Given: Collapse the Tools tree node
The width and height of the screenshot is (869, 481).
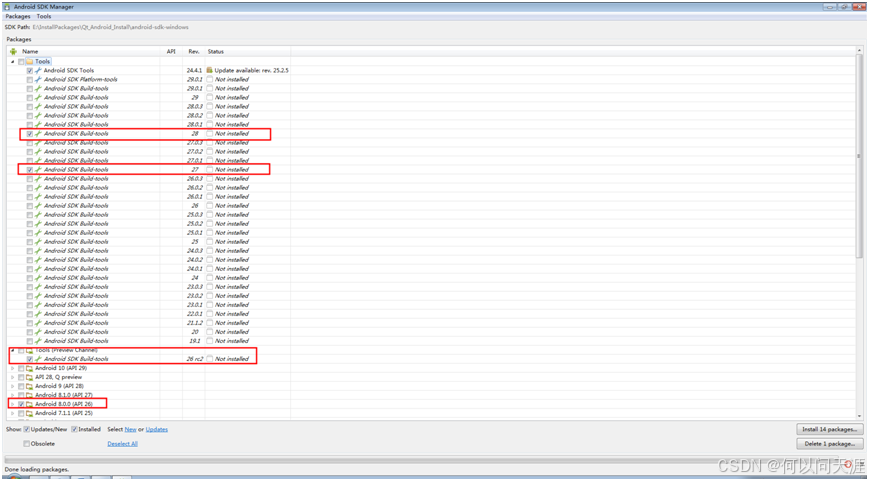Looking at the screenshot, I should point(13,62).
